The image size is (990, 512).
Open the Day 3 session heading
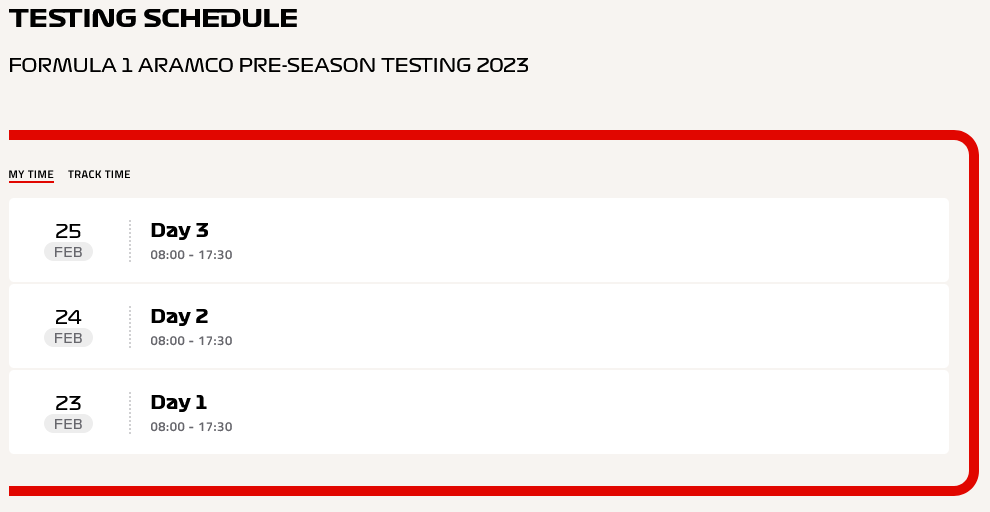pos(179,230)
